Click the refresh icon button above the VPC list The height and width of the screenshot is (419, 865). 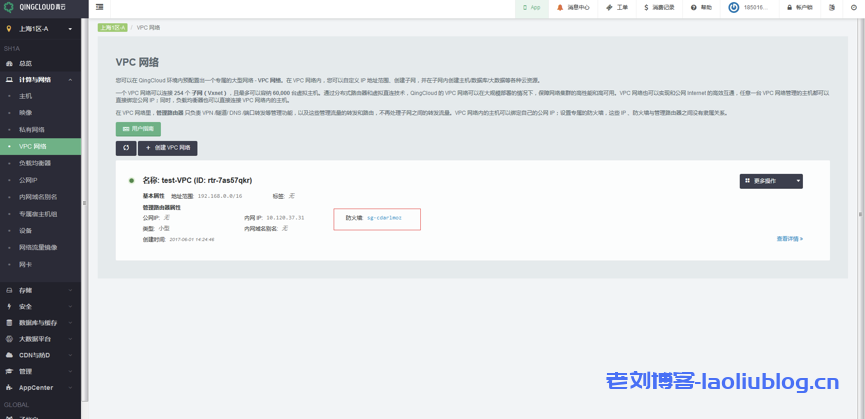(x=125, y=148)
